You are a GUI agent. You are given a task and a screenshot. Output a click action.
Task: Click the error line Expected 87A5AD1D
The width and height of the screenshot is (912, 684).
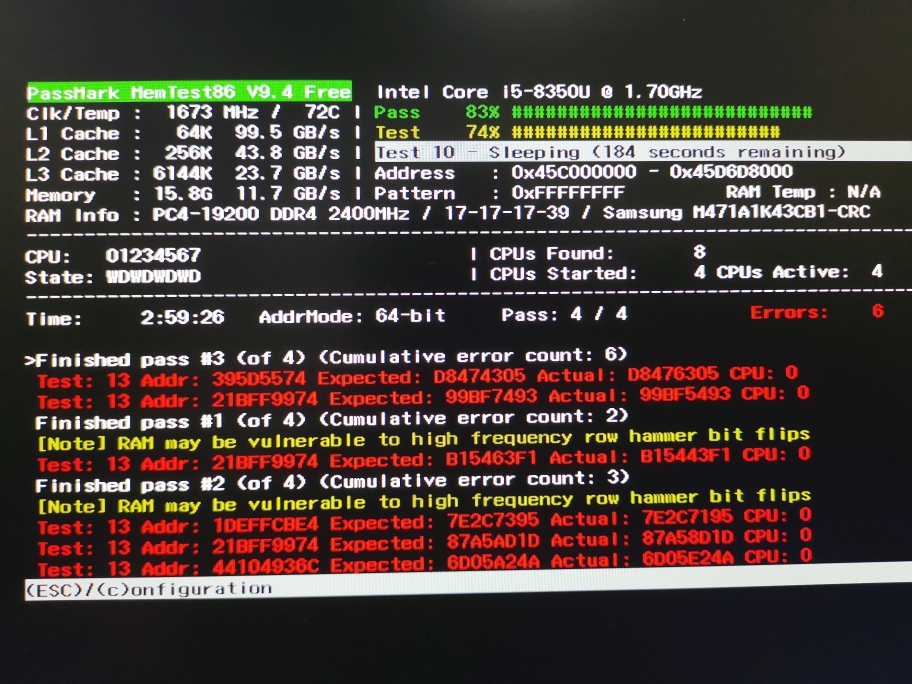(425, 542)
